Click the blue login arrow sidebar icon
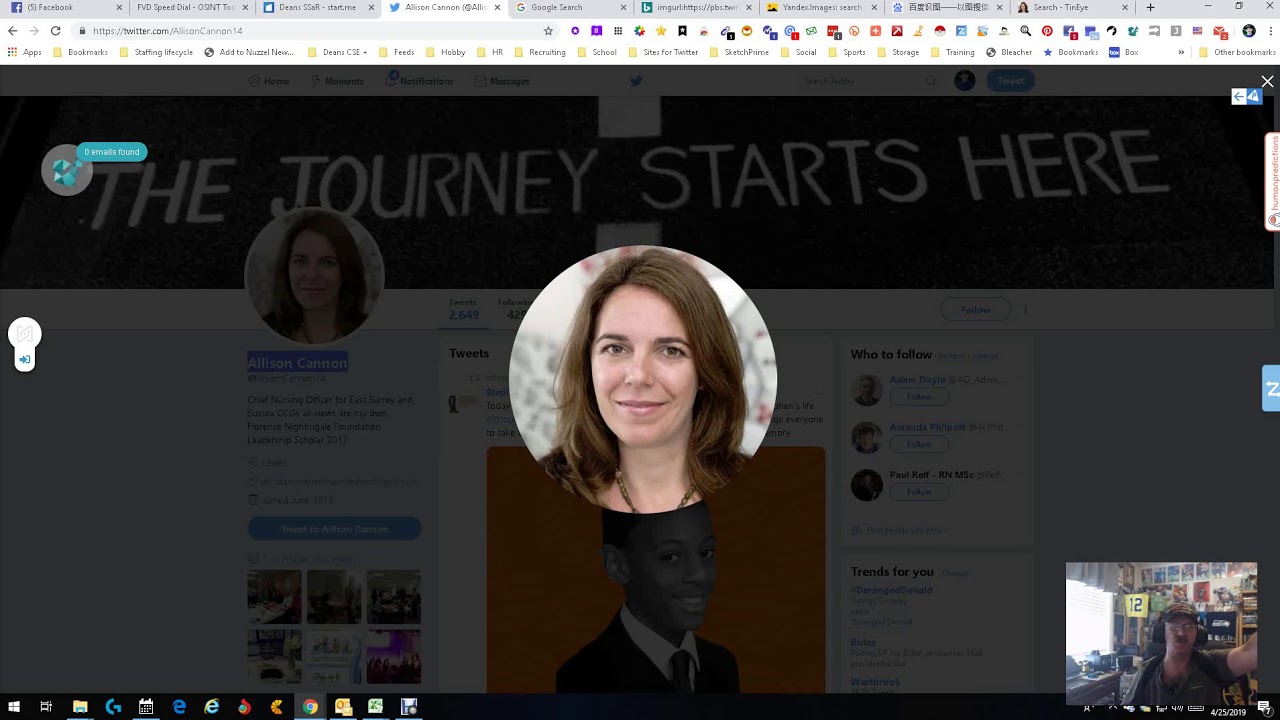Screen dimensions: 1280x720 pos(25,360)
